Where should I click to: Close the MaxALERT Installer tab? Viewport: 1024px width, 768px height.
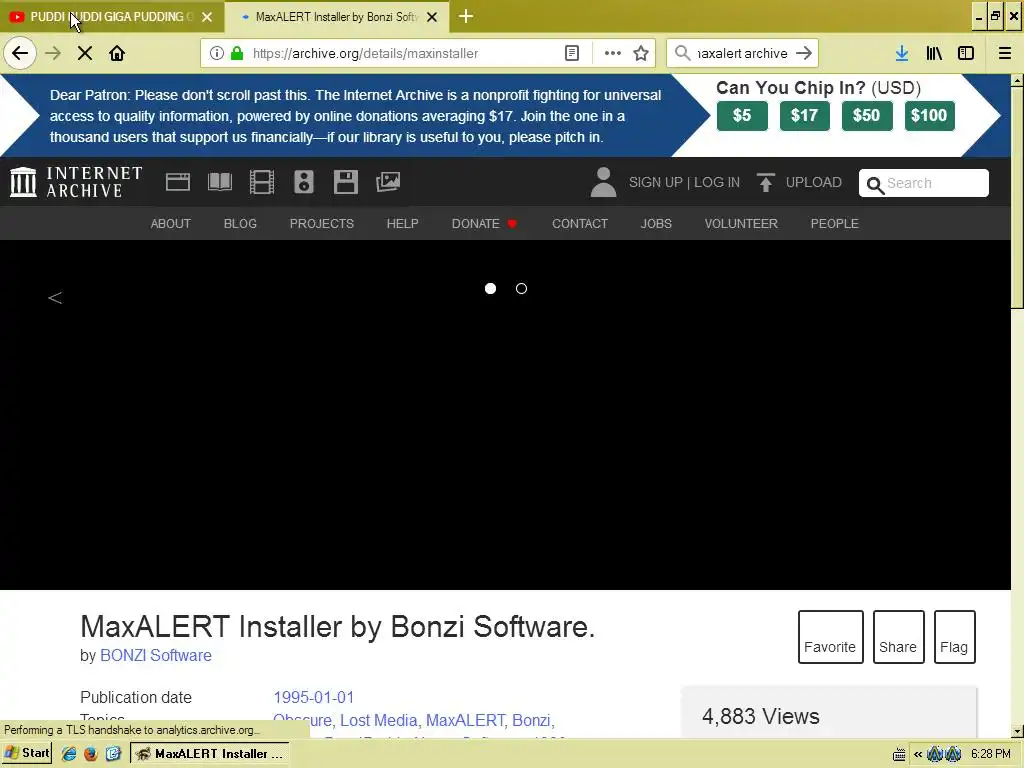[432, 17]
